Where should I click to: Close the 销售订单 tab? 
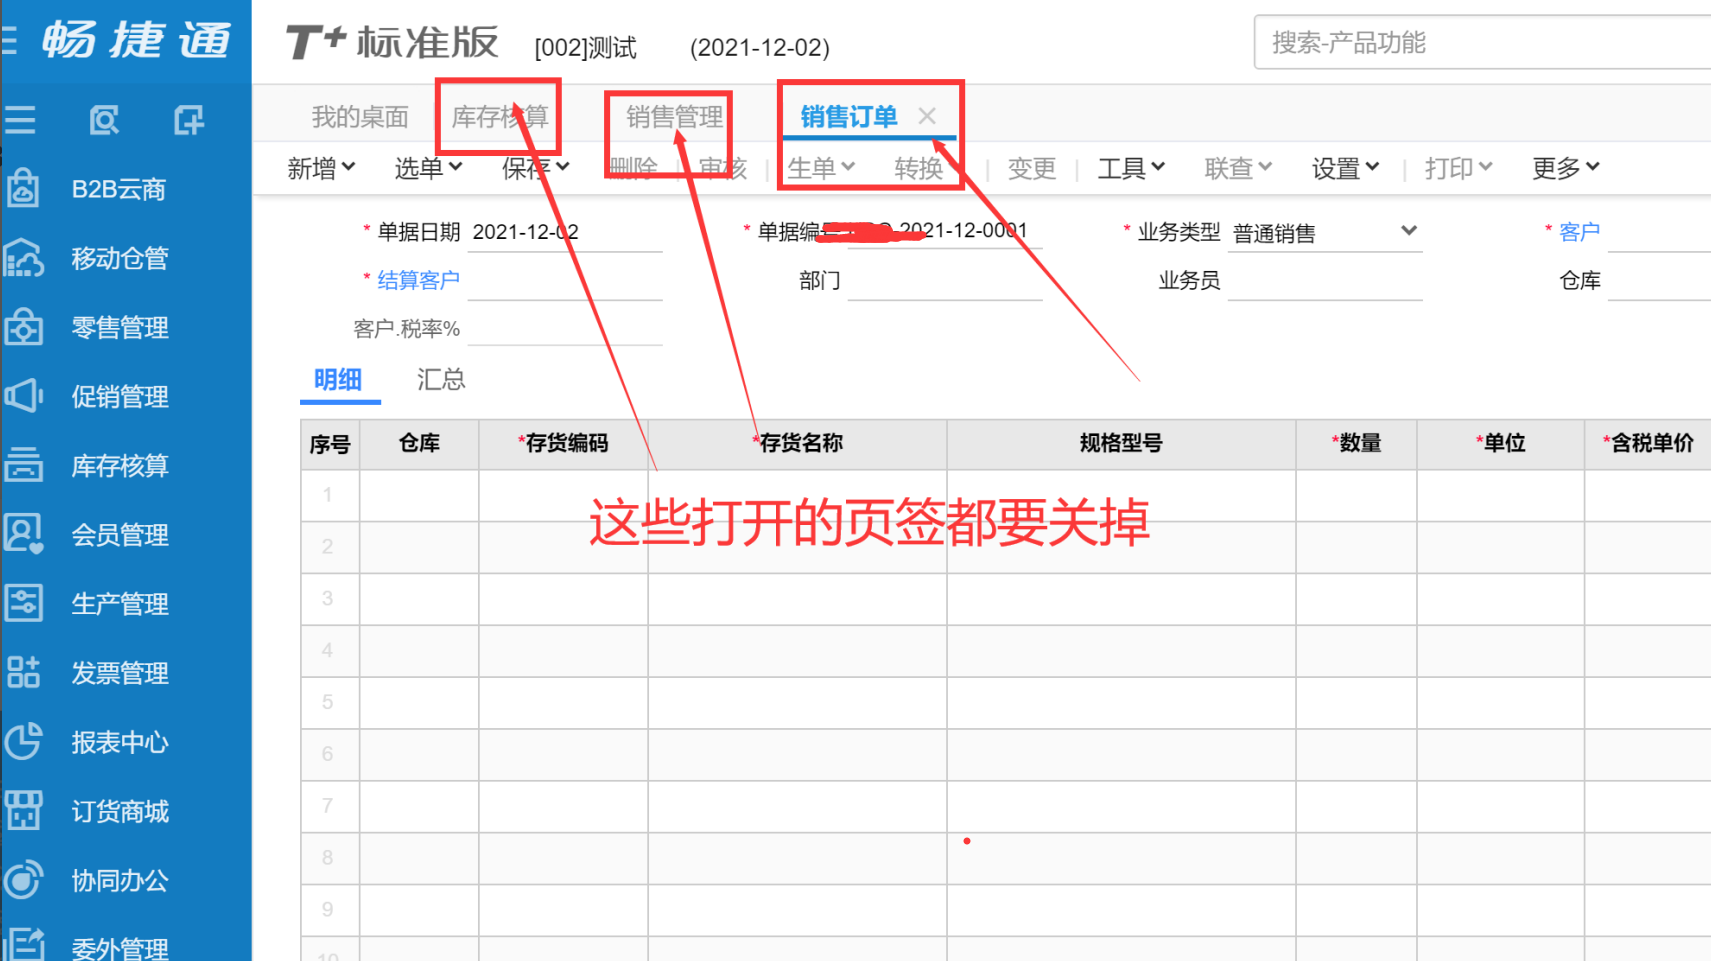[927, 116]
